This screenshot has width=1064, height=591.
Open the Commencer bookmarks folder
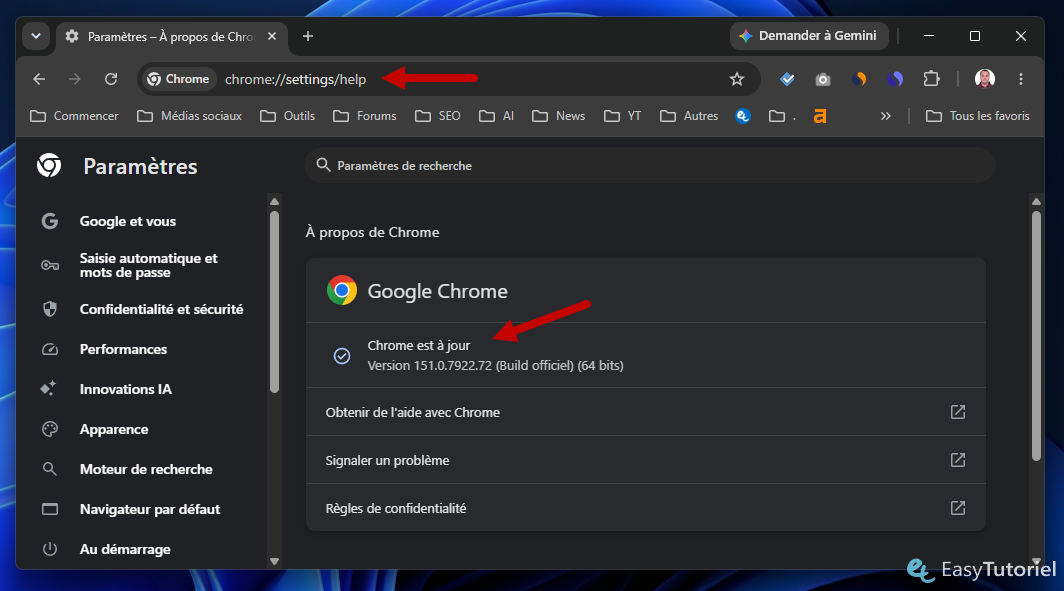[75, 116]
